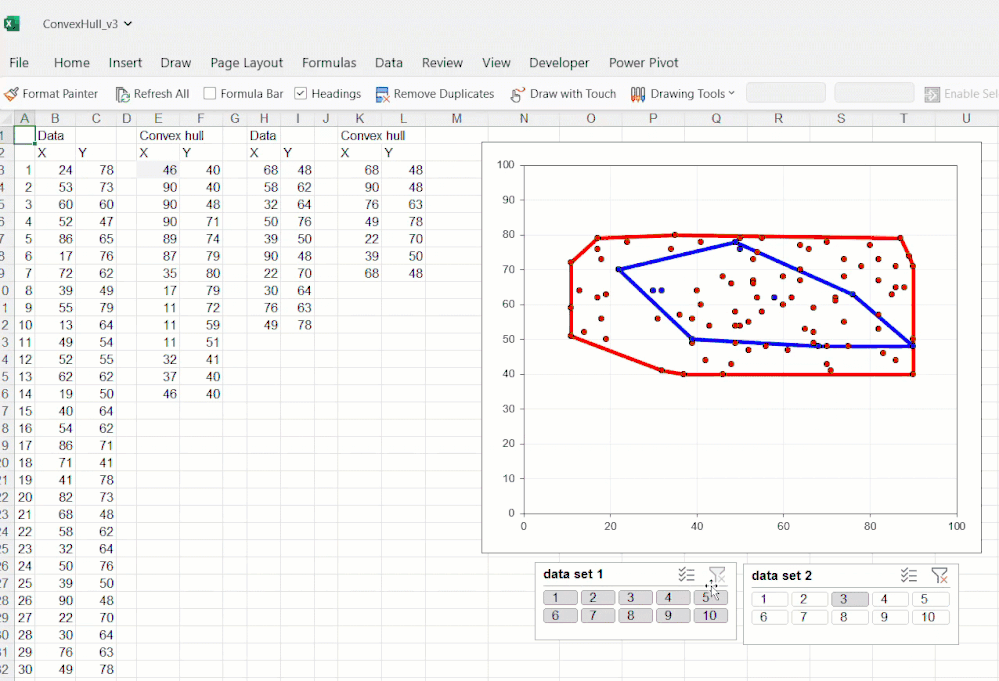Image resolution: width=999 pixels, height=681 pixels.
Task: Click the Excel app icon
Action: (11, 24)
